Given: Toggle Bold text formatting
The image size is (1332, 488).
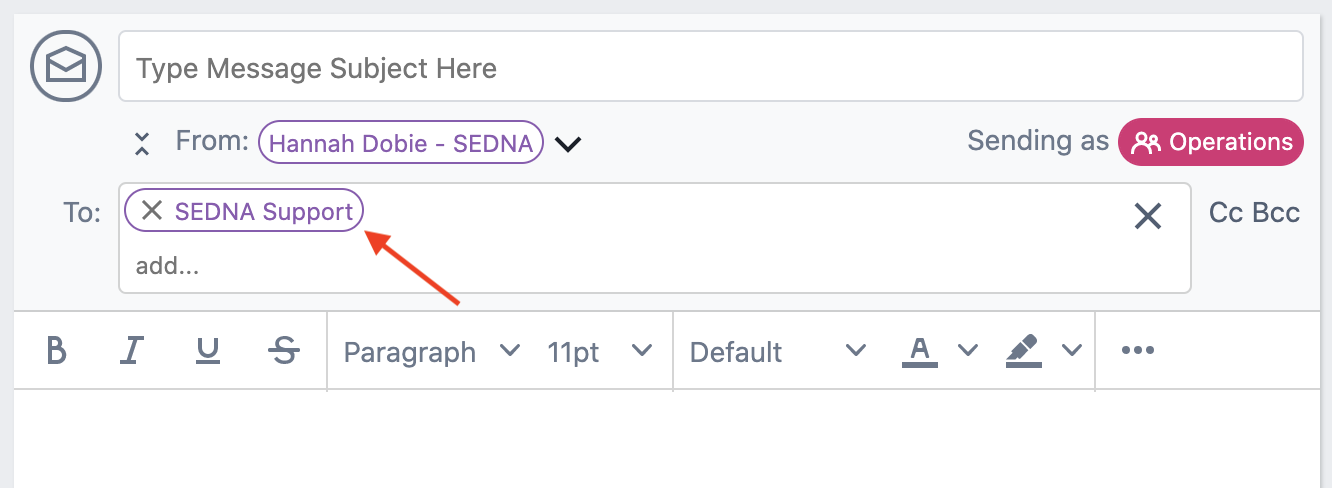Looking at the screenshot, I should click(57, 351).
